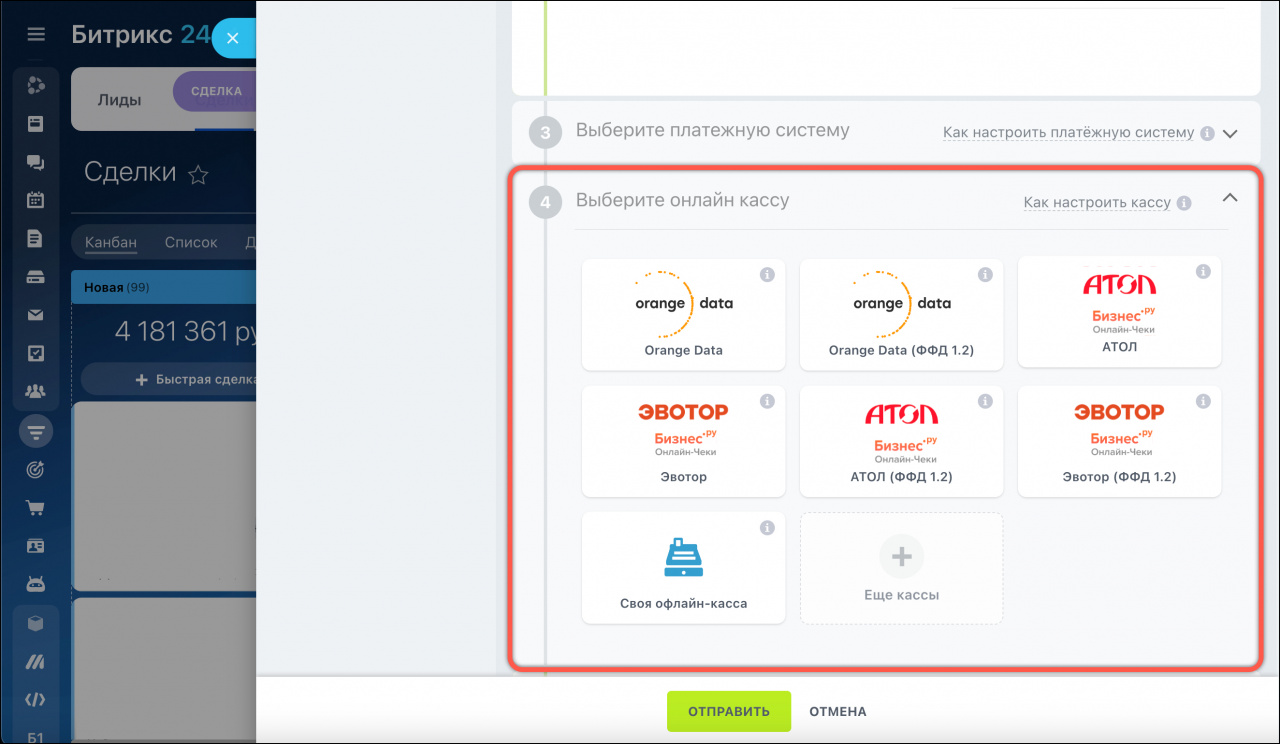Click the green ОТПРАВИТЬ button

click(729, 711)
